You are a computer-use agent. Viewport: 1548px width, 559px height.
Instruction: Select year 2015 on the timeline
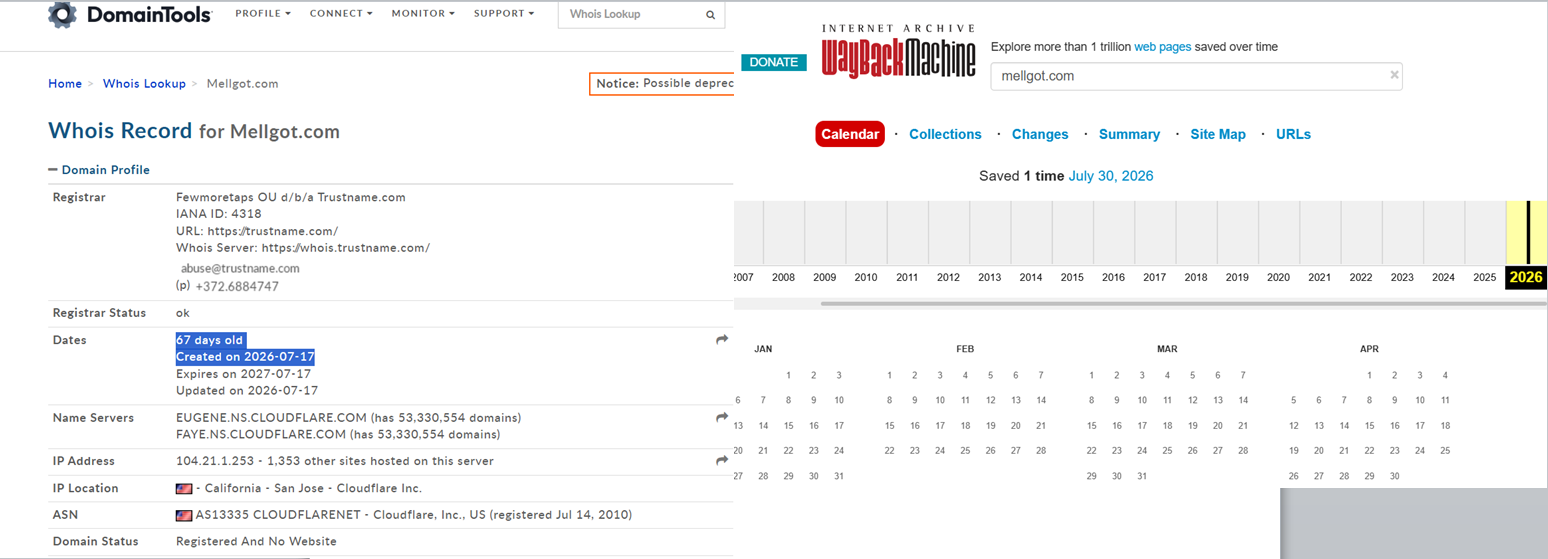[1072, 277]
